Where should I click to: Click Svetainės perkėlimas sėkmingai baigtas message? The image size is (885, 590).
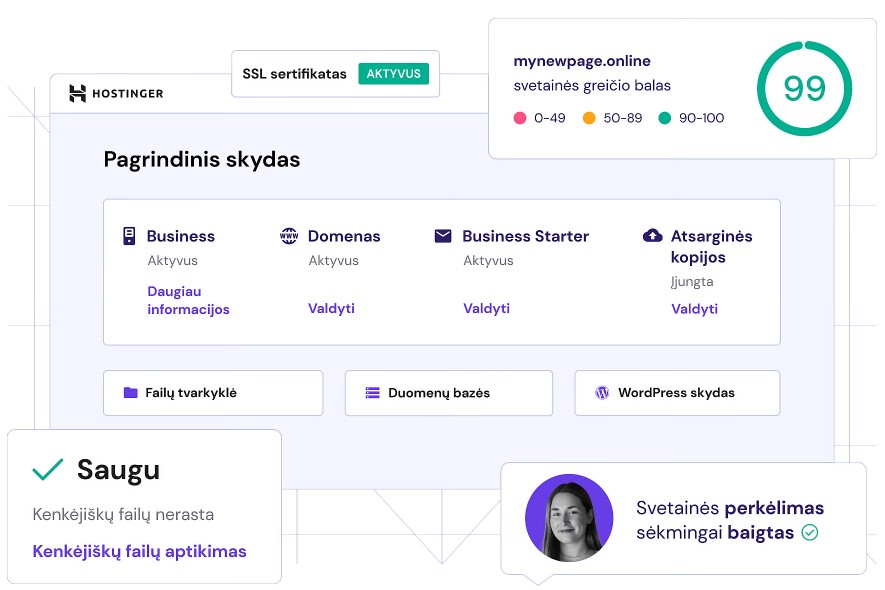coord(730,520)
